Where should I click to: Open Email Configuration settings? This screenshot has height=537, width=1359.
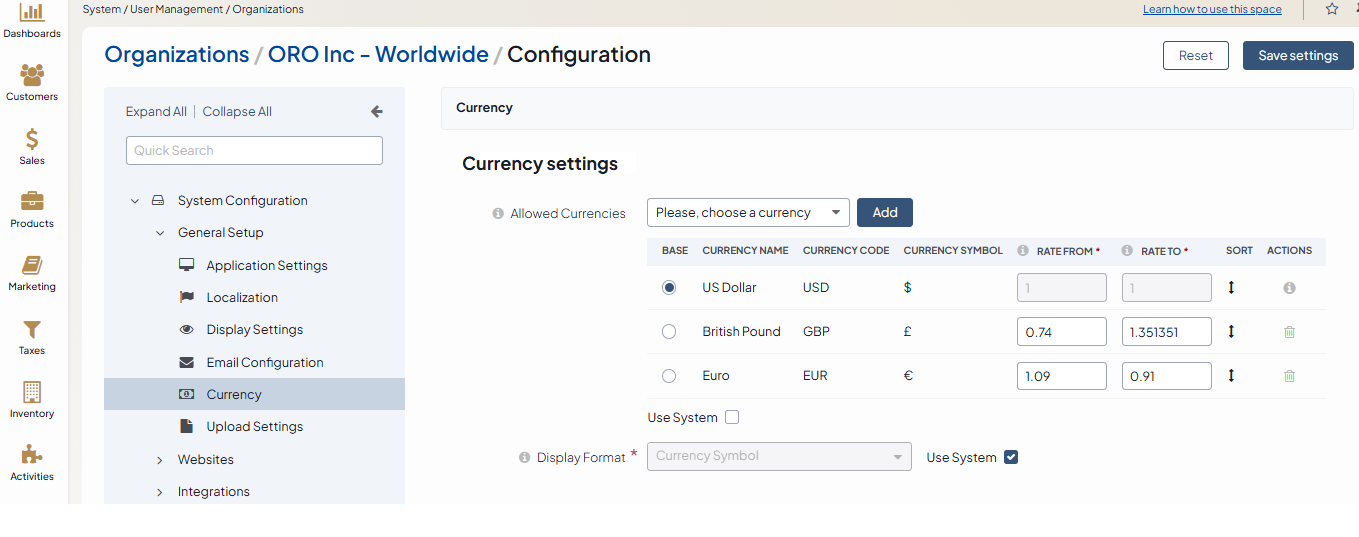(x=265, y=363)
